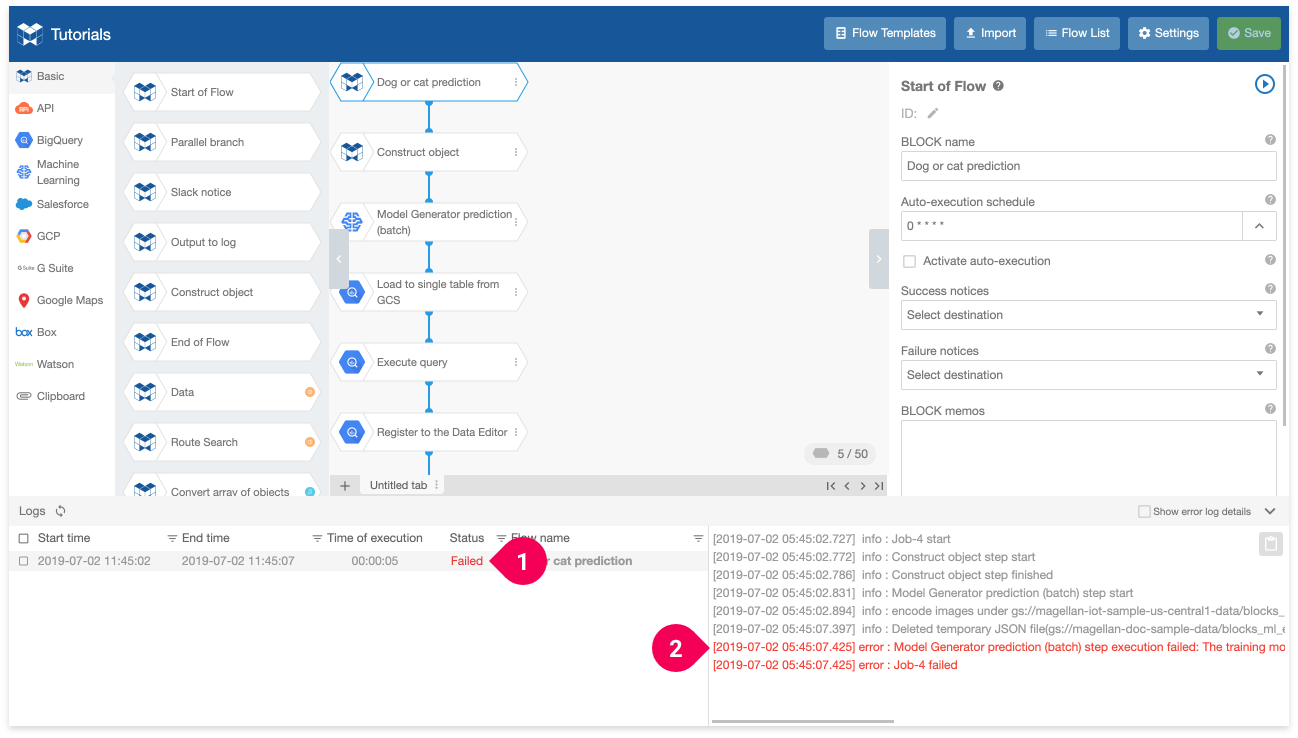Select the BigQuery category

(61, 140)
